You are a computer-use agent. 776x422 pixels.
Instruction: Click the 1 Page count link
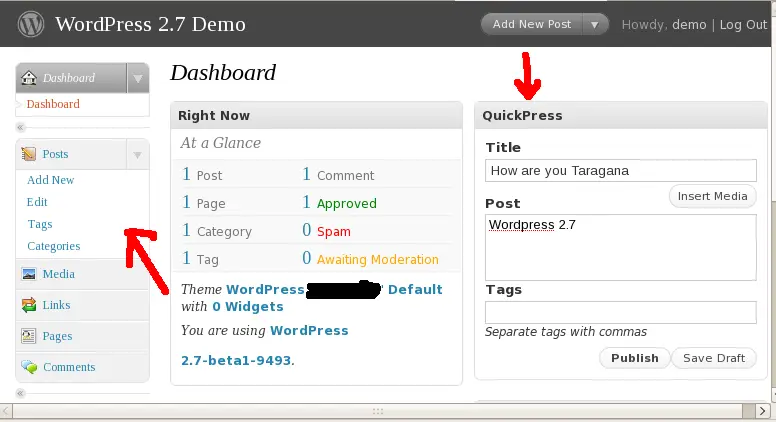coord(186,202)
